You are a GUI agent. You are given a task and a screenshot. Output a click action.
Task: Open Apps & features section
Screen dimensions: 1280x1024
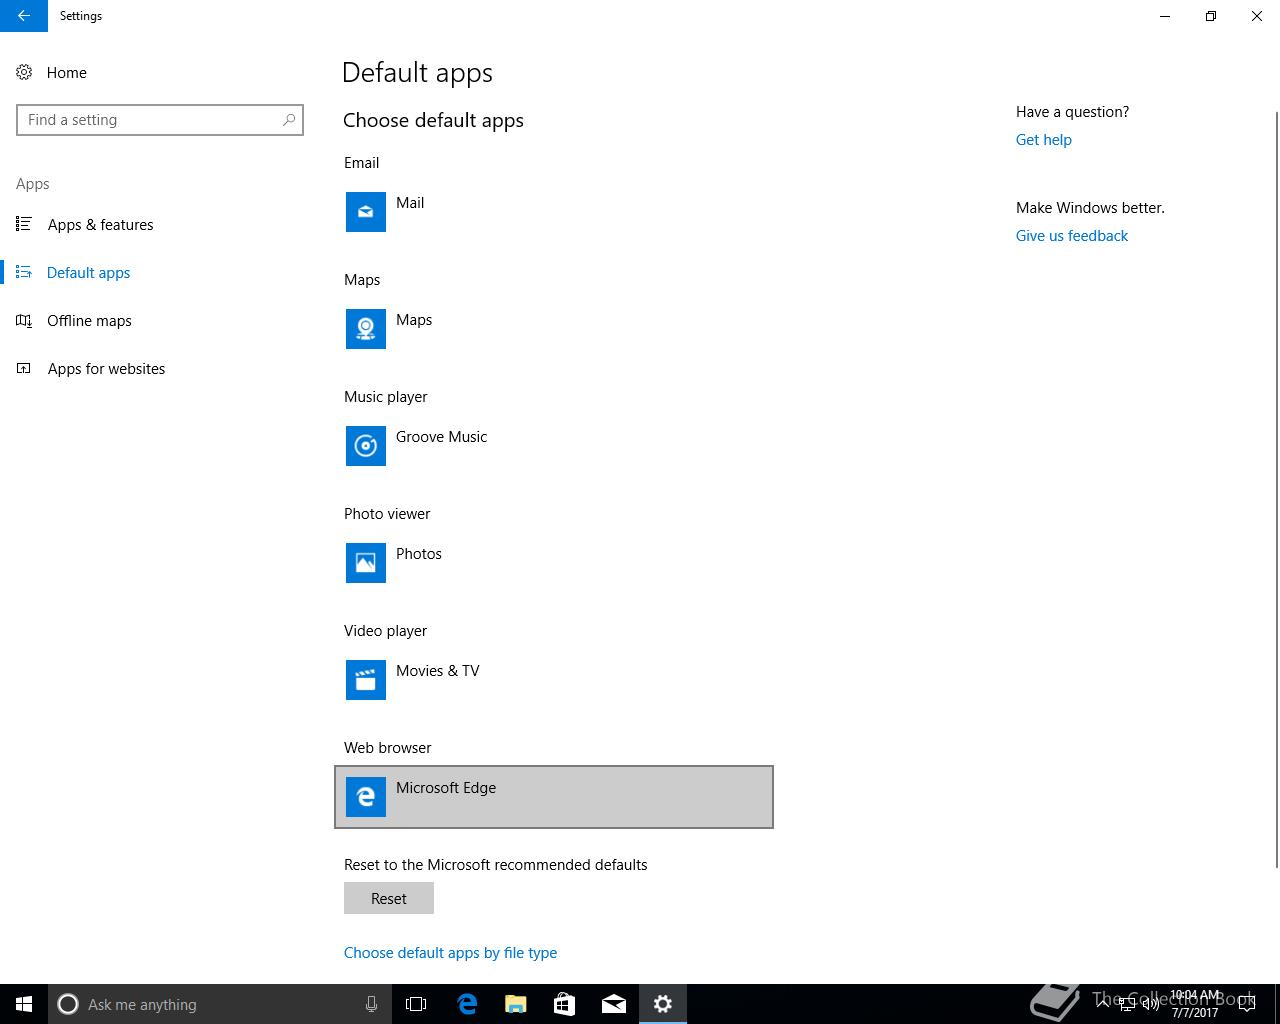click(100, 225)
